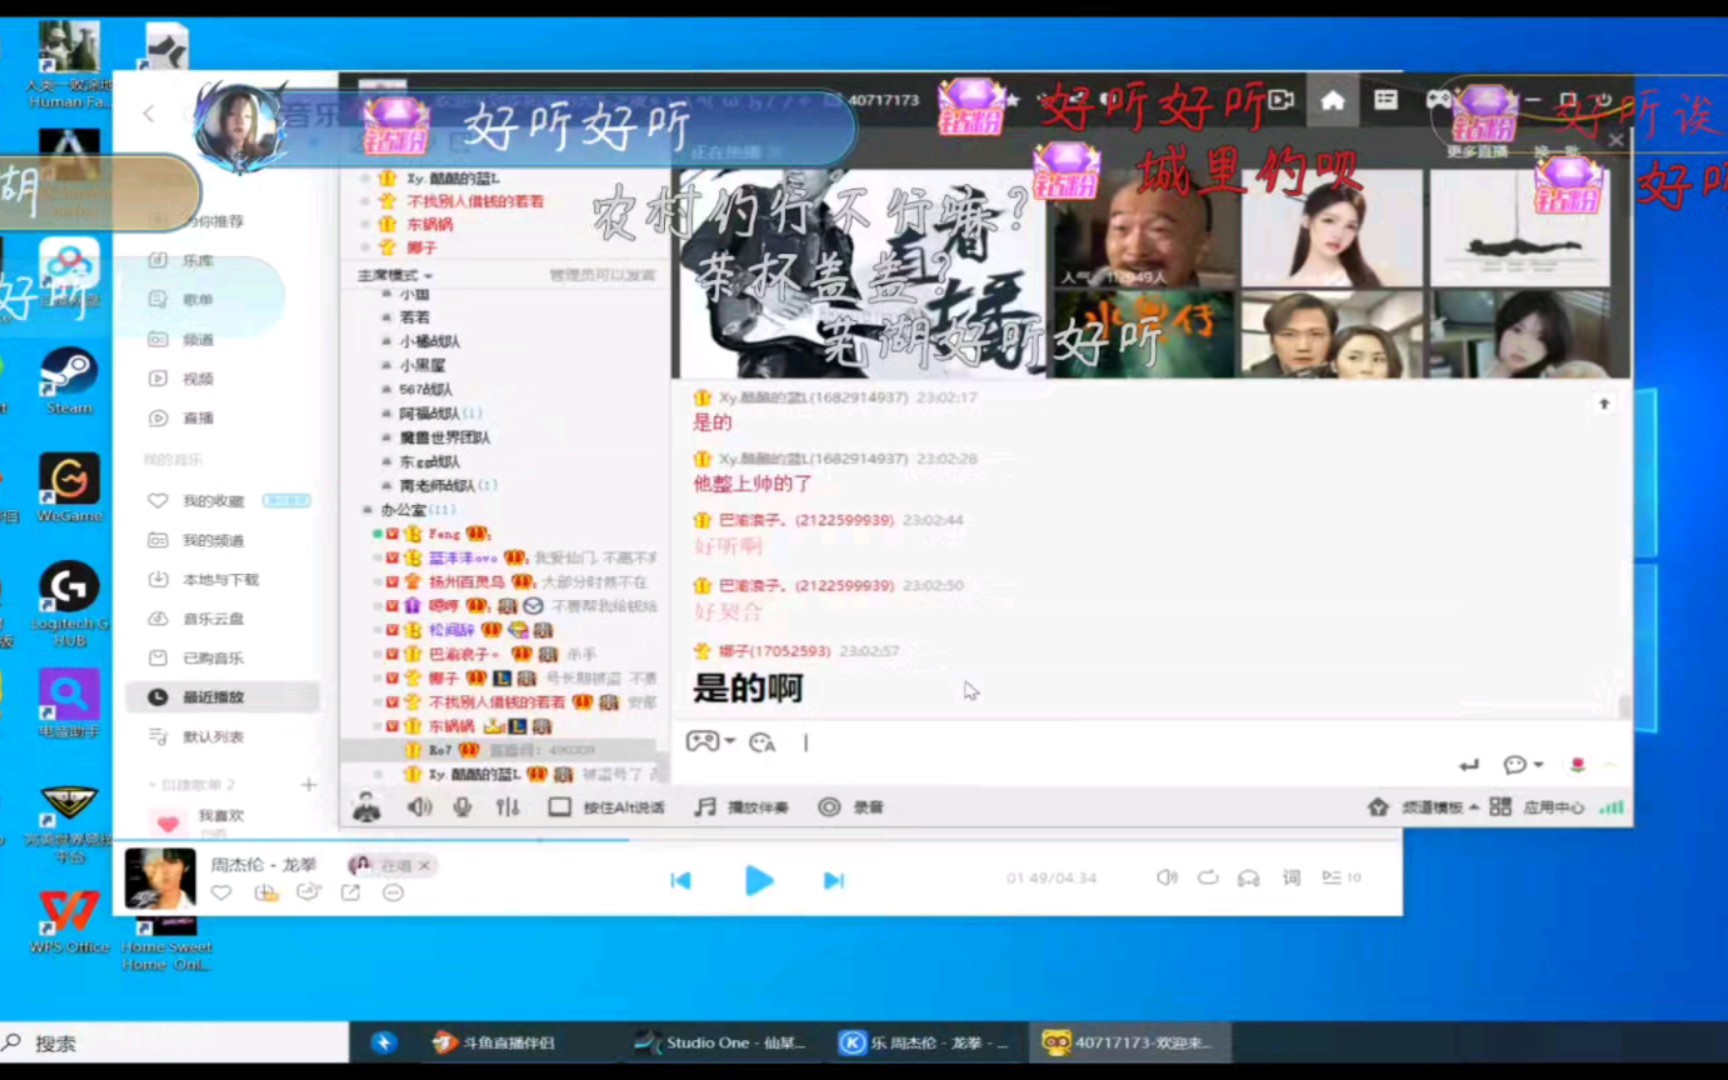Open the audio mixer settings icon
This screenshot has width=1728, height=1080.
point(508,807)
